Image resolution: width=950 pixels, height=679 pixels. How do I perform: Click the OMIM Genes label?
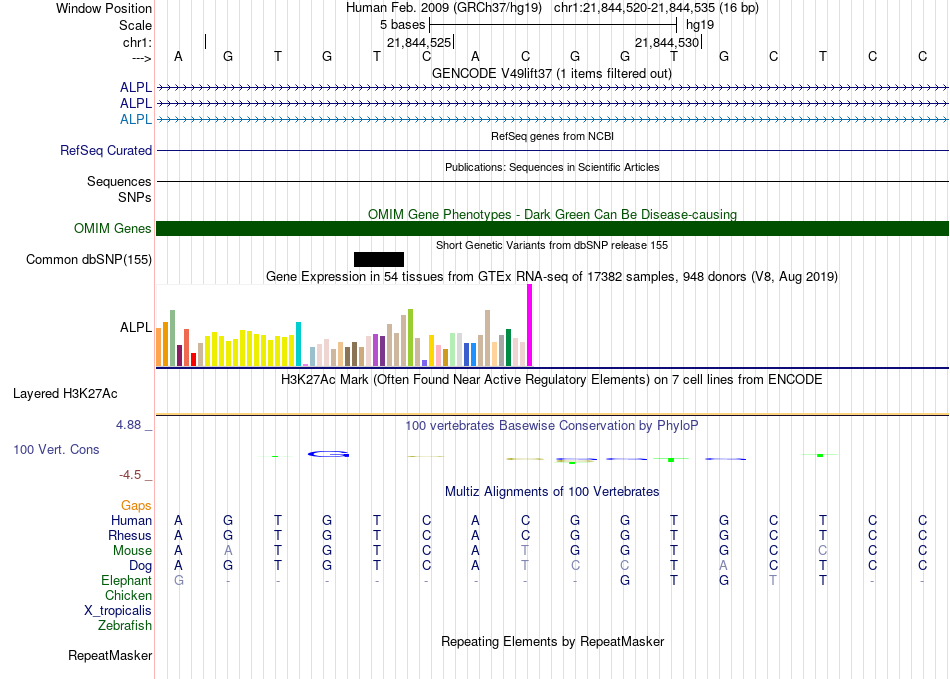click(112, 228)
